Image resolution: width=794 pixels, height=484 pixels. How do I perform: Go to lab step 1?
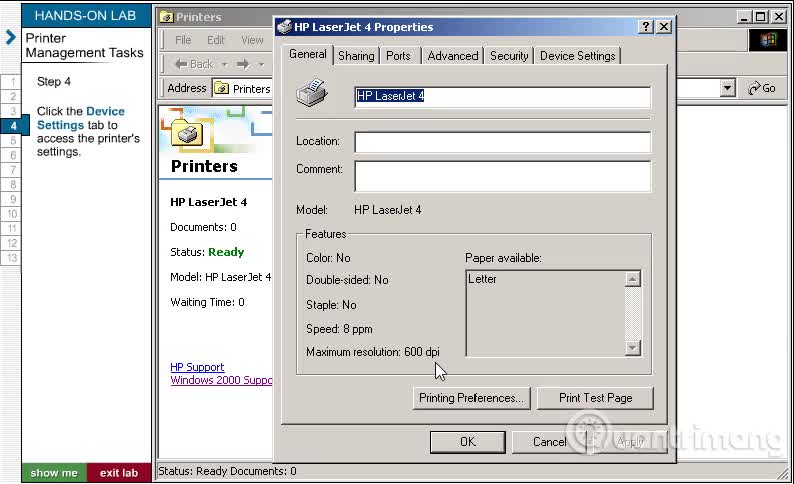[12, 82]
